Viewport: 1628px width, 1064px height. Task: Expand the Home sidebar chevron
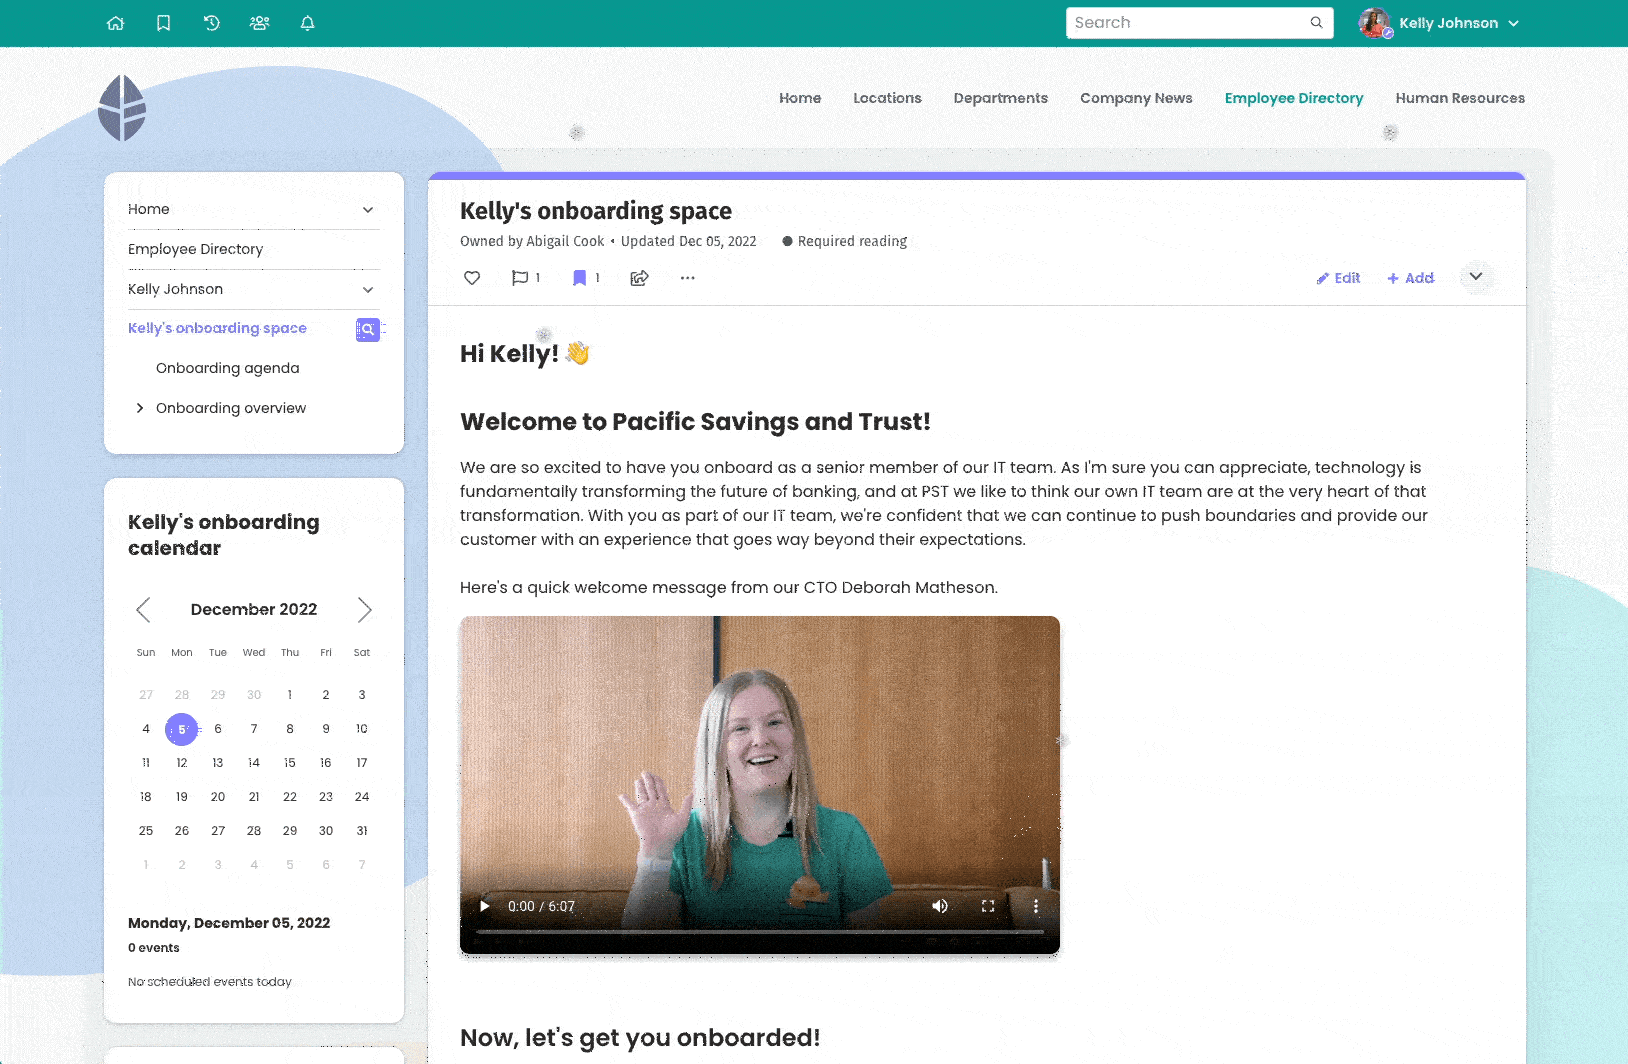368,210
